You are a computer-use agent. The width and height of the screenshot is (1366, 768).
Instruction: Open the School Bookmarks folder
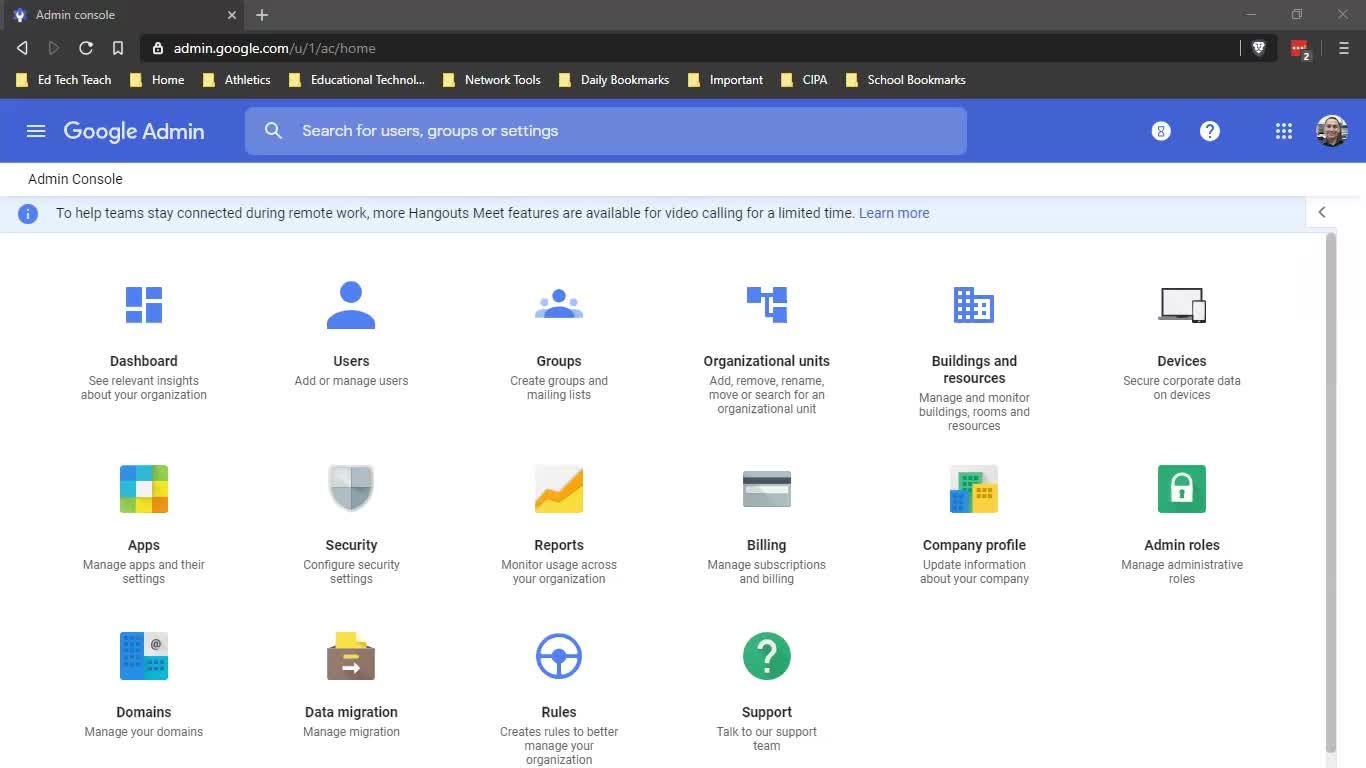906,80
